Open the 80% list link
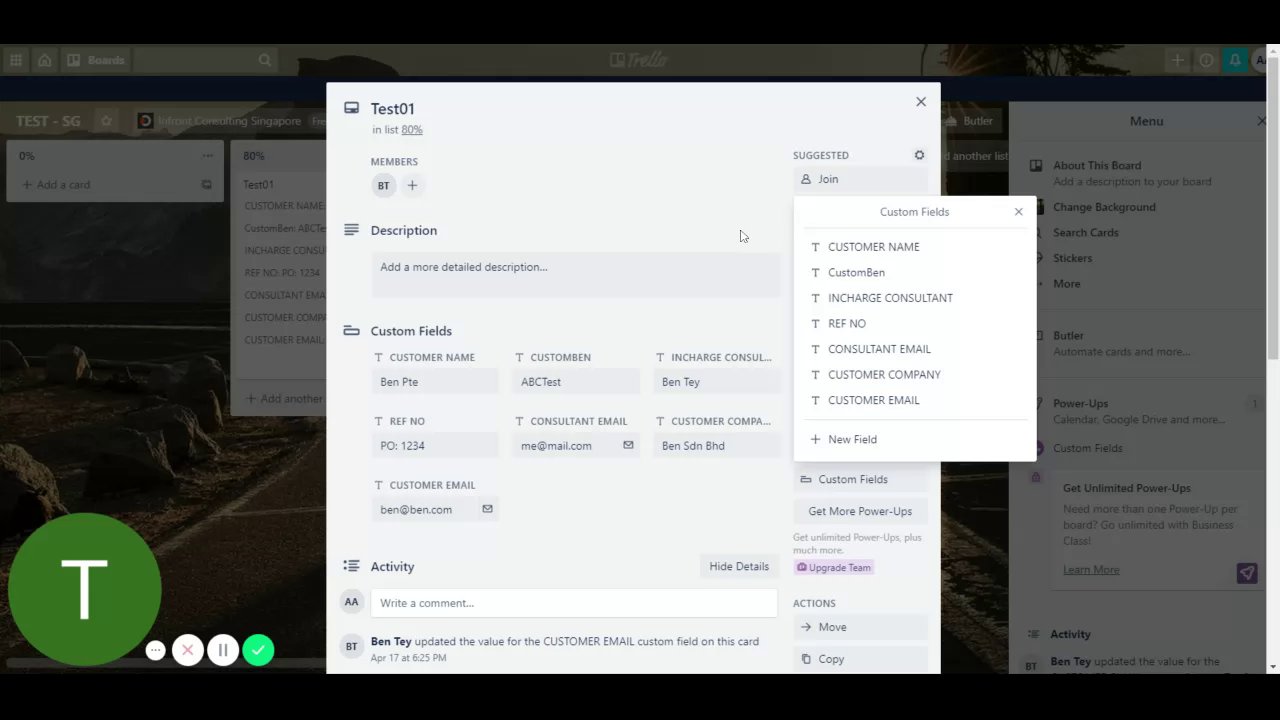 [412, 130]
